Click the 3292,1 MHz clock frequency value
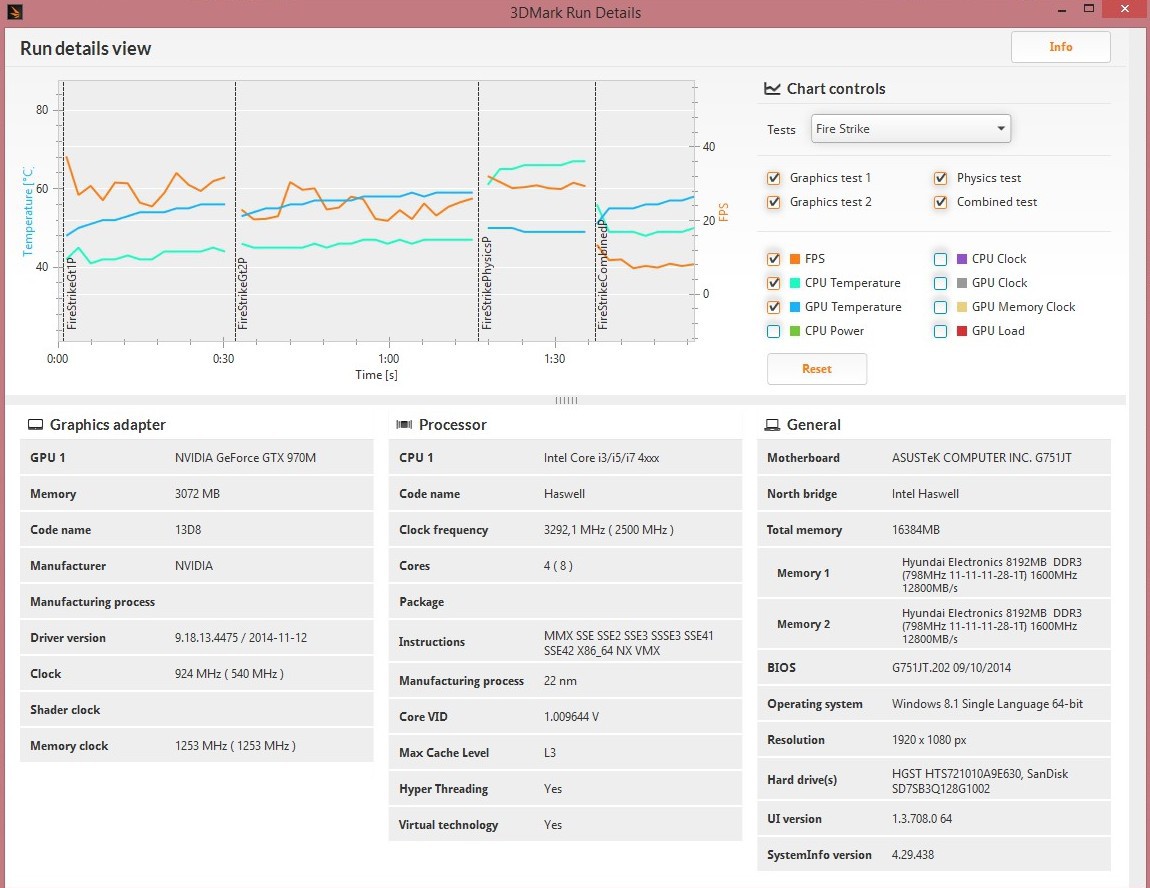The width and height of the screenshot is (1150, 888). [609, 529]
